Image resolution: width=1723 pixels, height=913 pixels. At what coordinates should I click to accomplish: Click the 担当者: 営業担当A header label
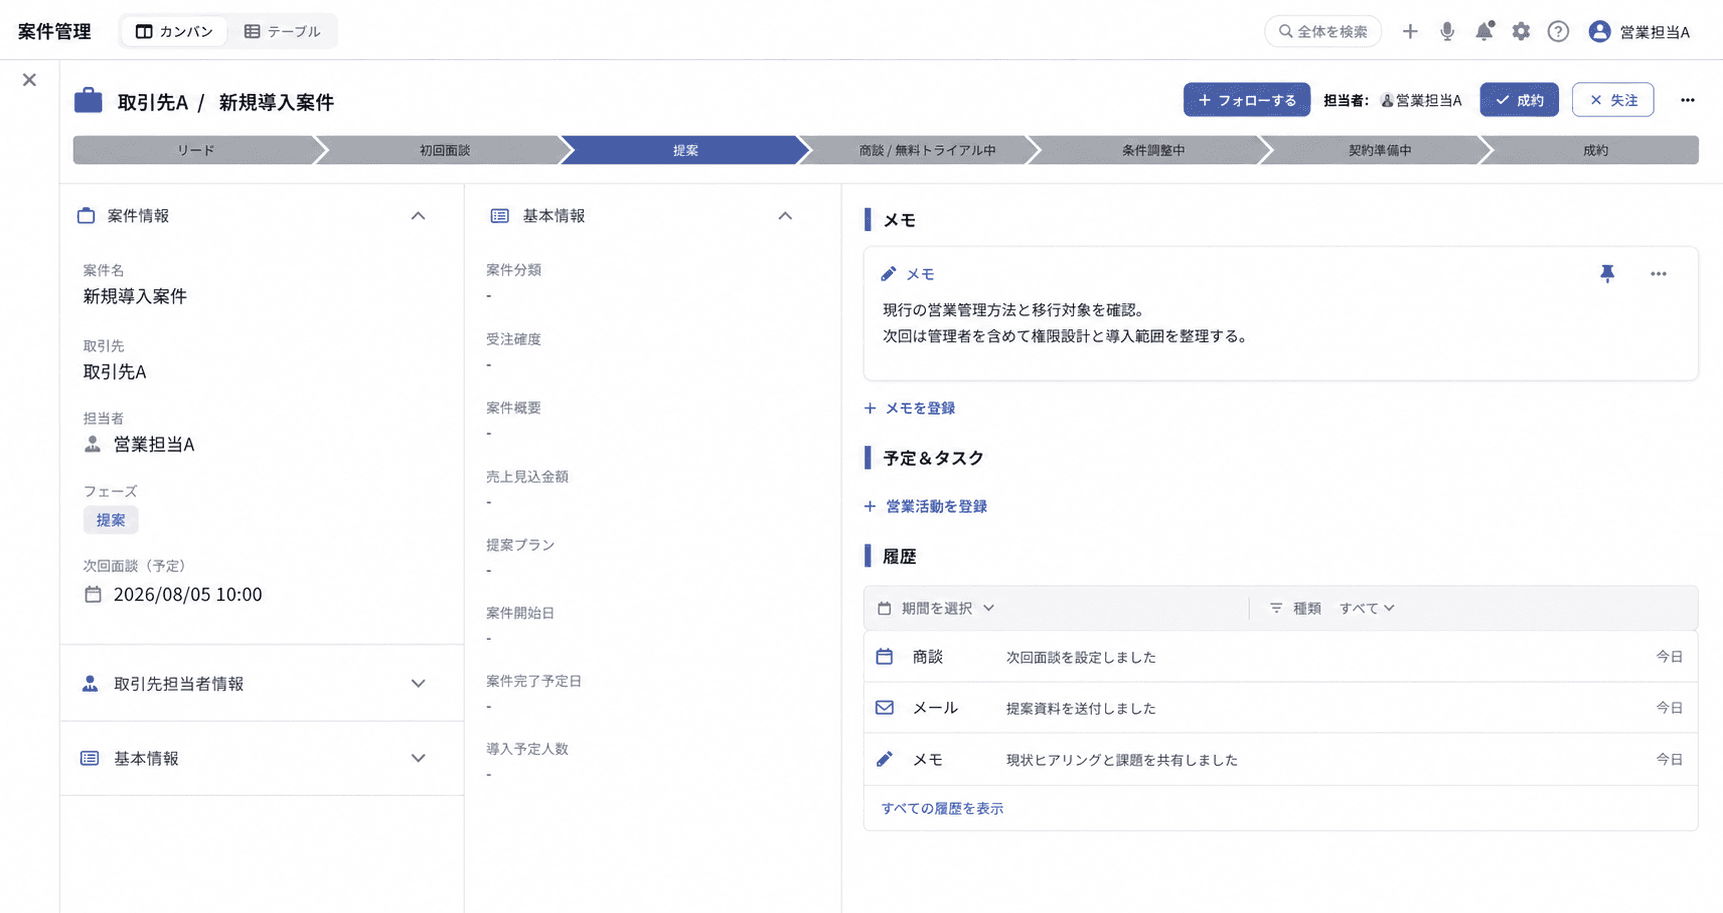click(x=1392, y=100)
